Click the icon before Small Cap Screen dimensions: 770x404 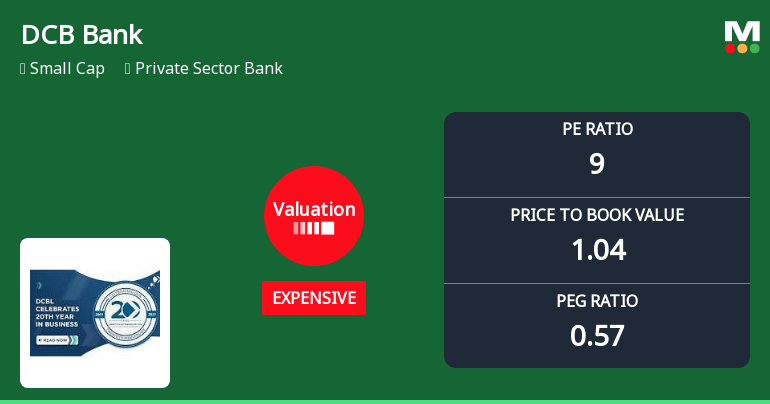22,69
